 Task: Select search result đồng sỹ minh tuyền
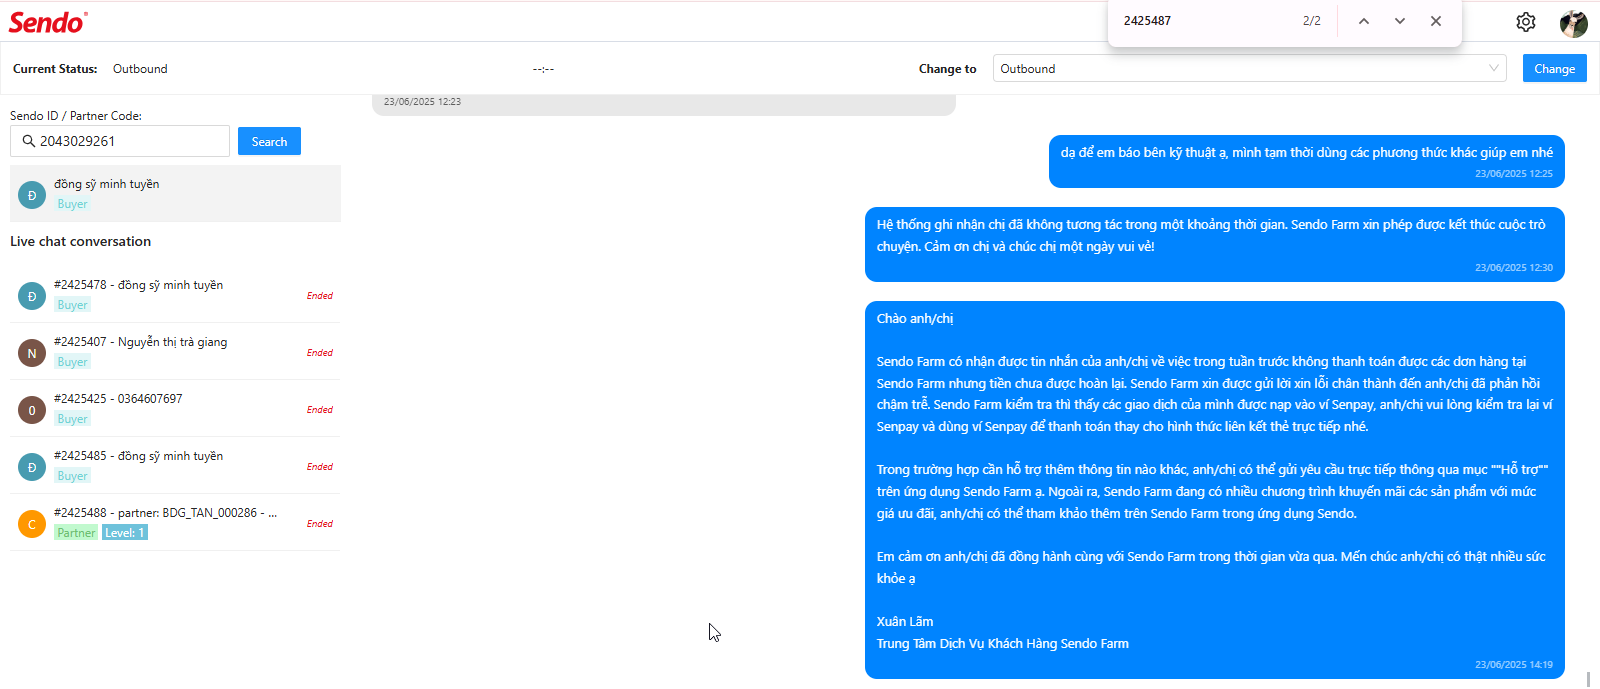pyautogui.click(x=175, y=193)
